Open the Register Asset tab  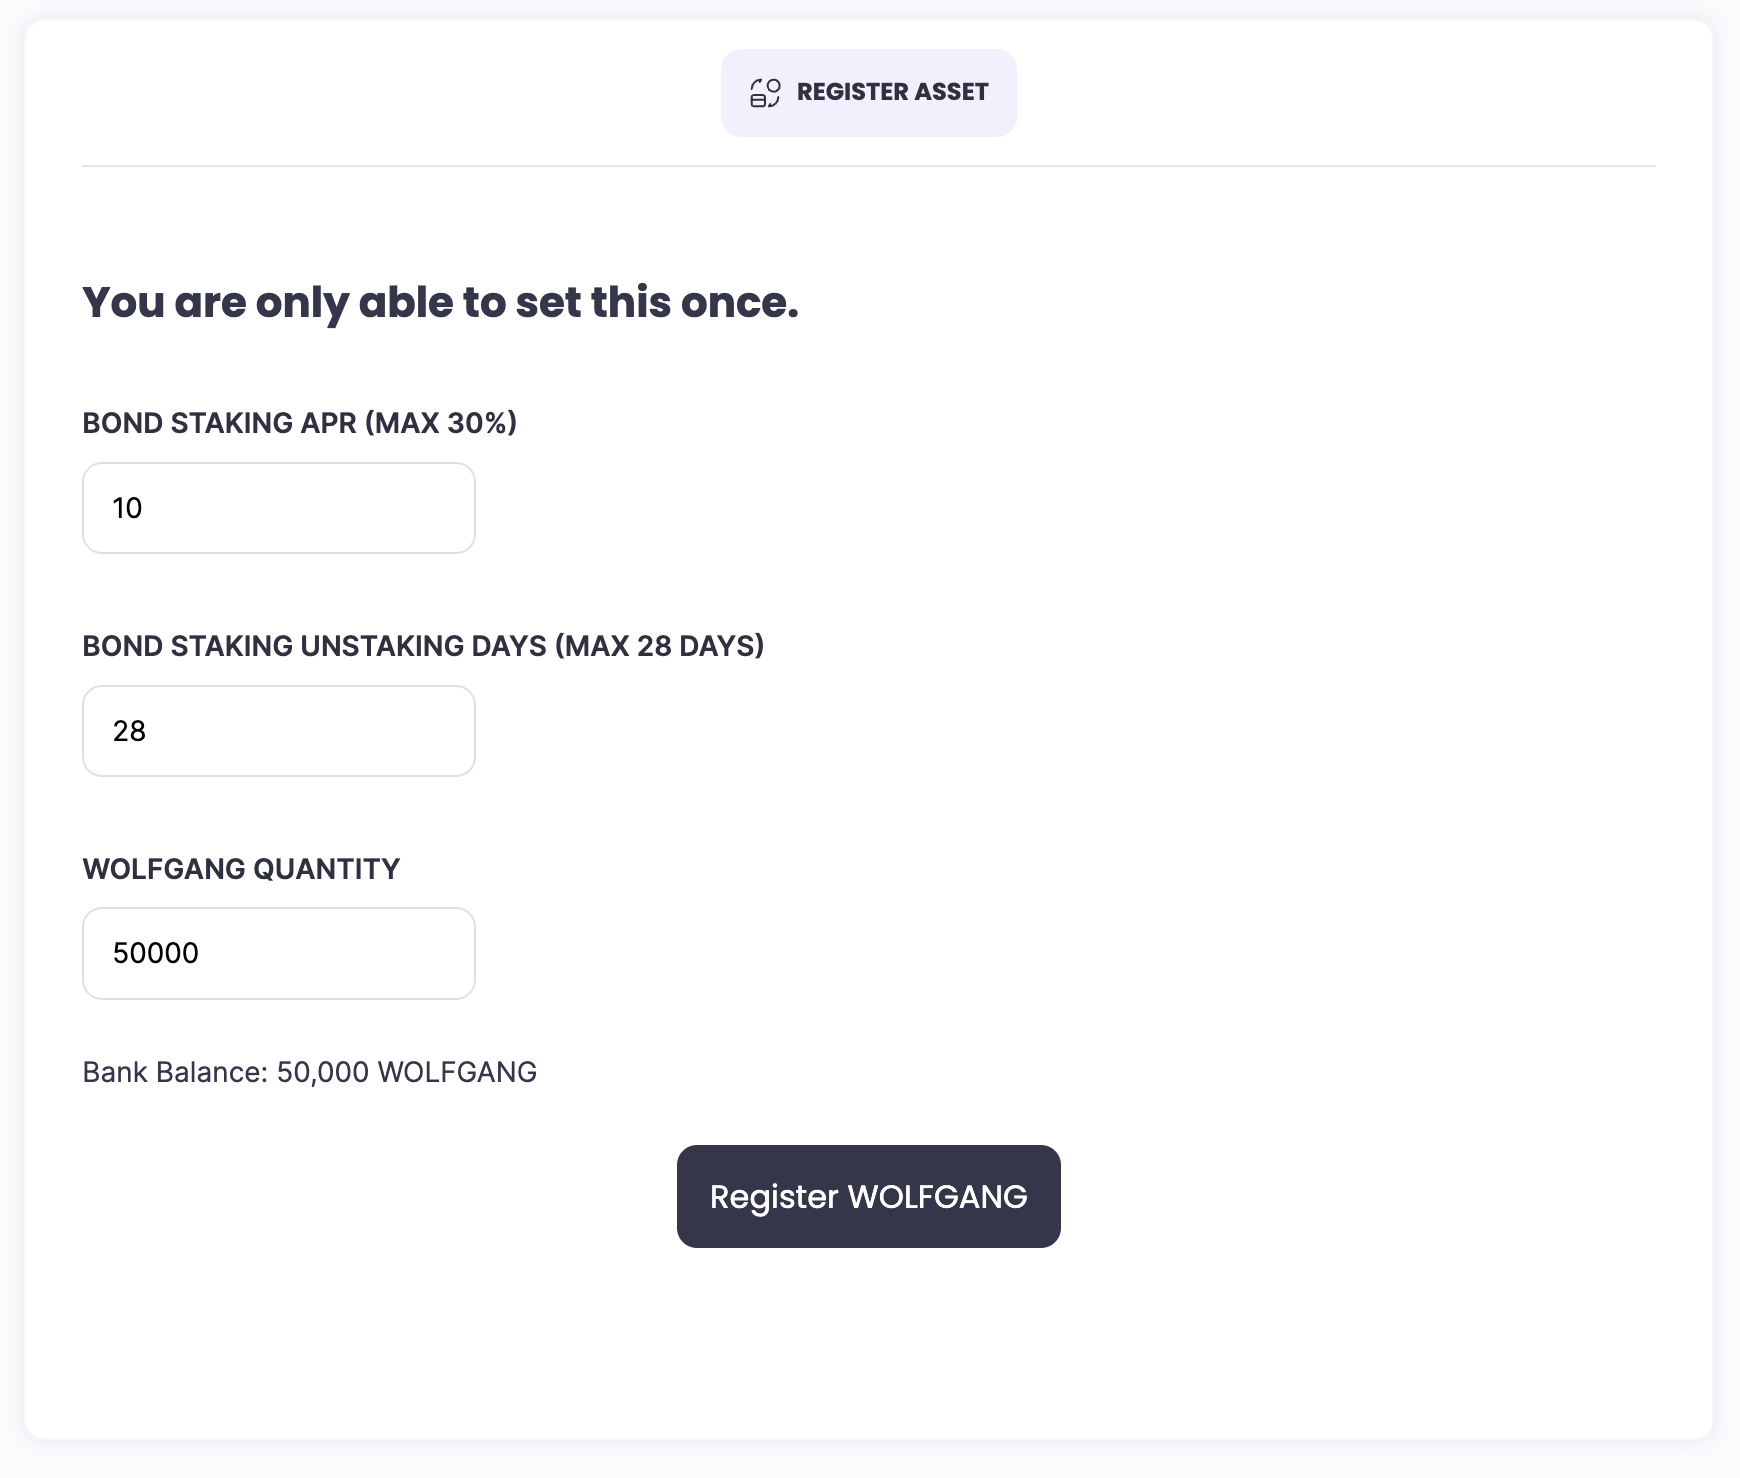(868, 93)
